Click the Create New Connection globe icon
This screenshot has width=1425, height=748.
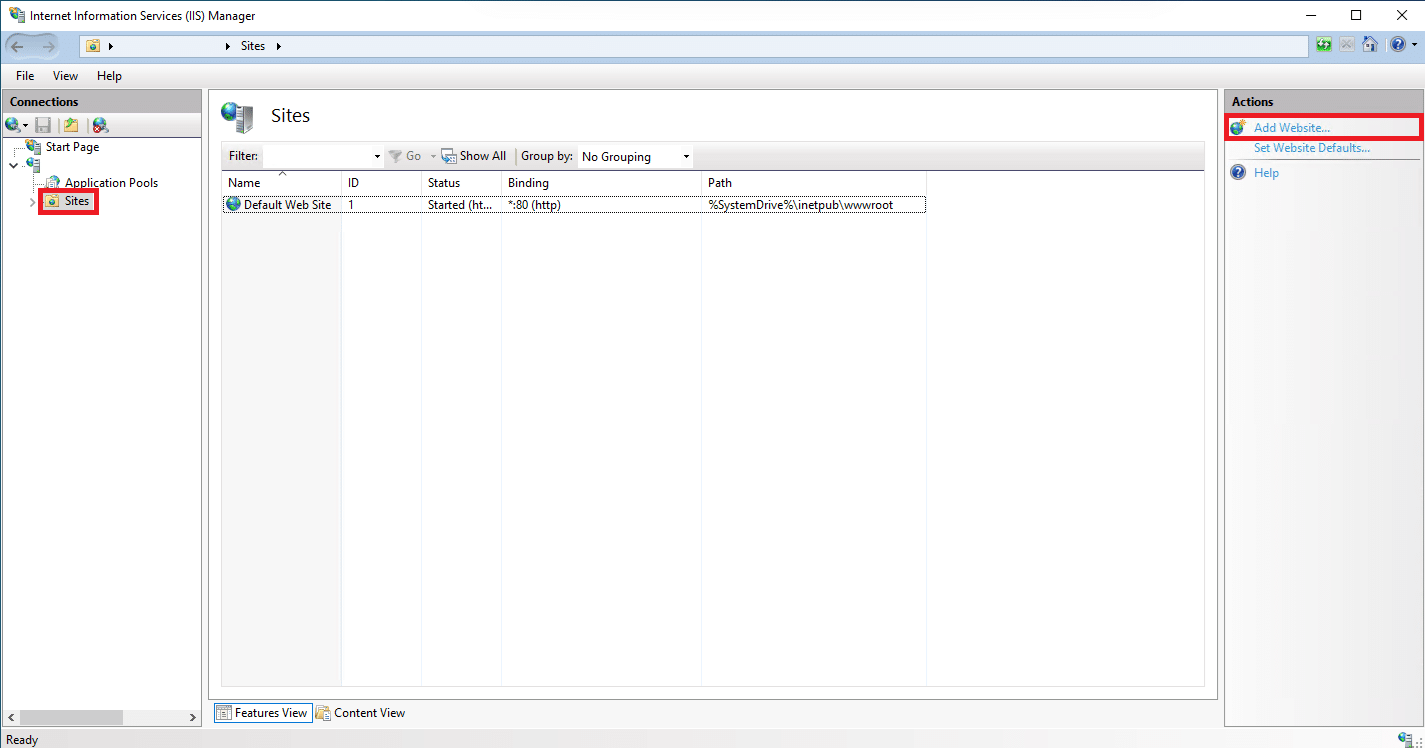click(x=12, y=125)
